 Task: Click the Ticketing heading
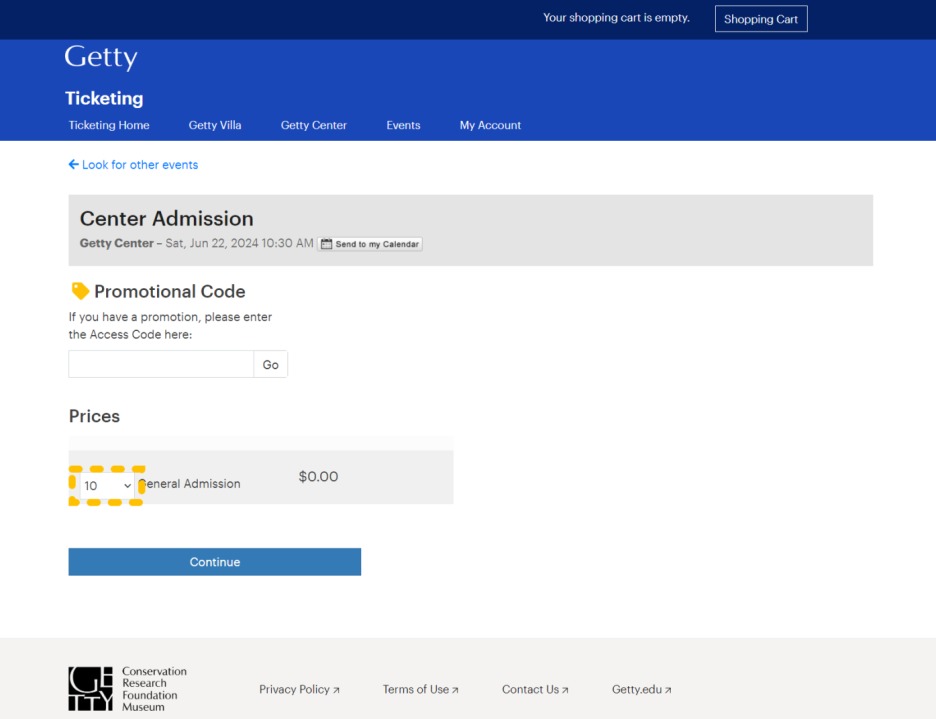point(104,98)
